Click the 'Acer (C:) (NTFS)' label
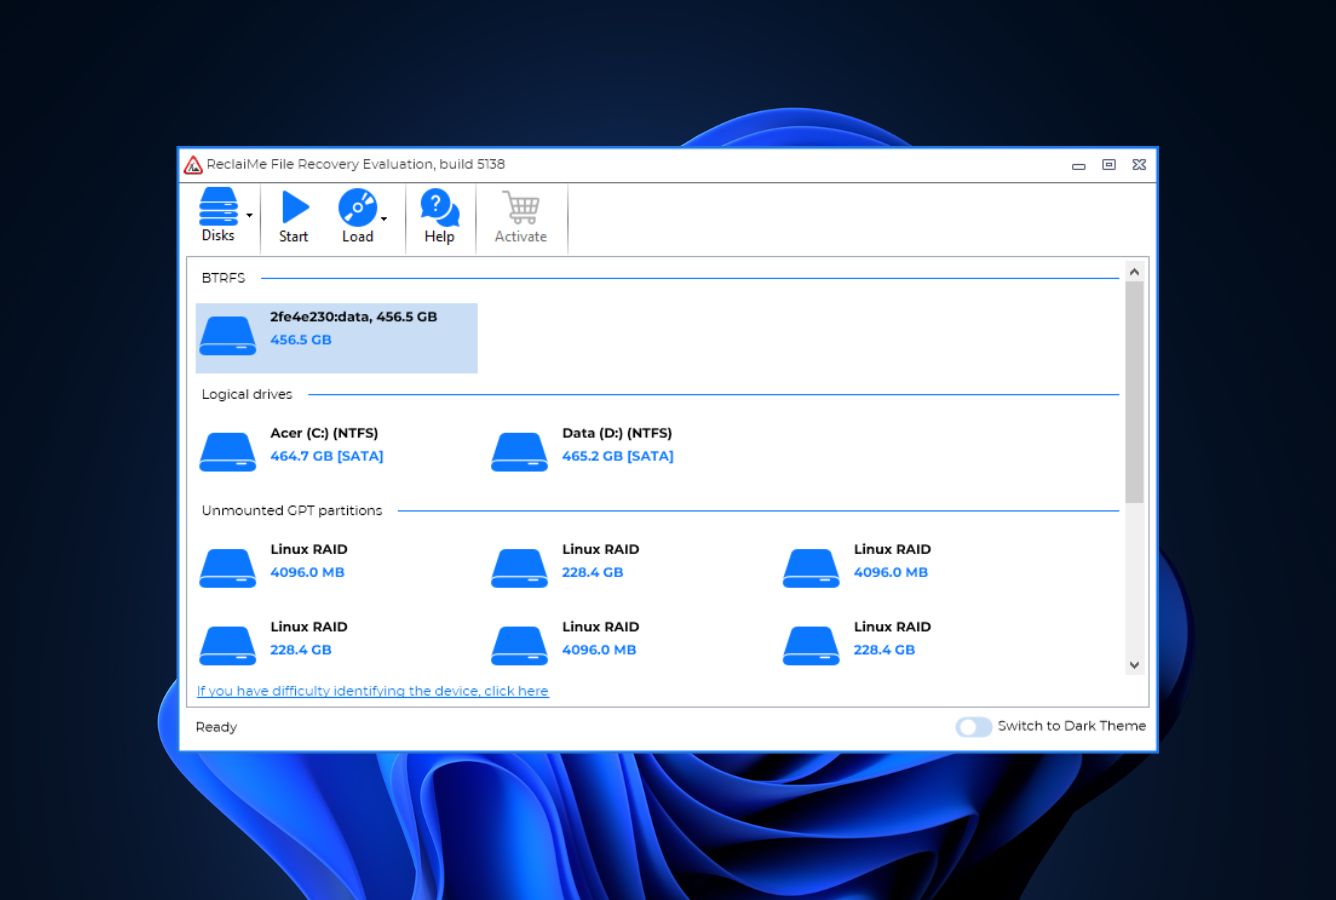Image resolution: width=1336 pixels, height=900 pixels. click(324, 433)
